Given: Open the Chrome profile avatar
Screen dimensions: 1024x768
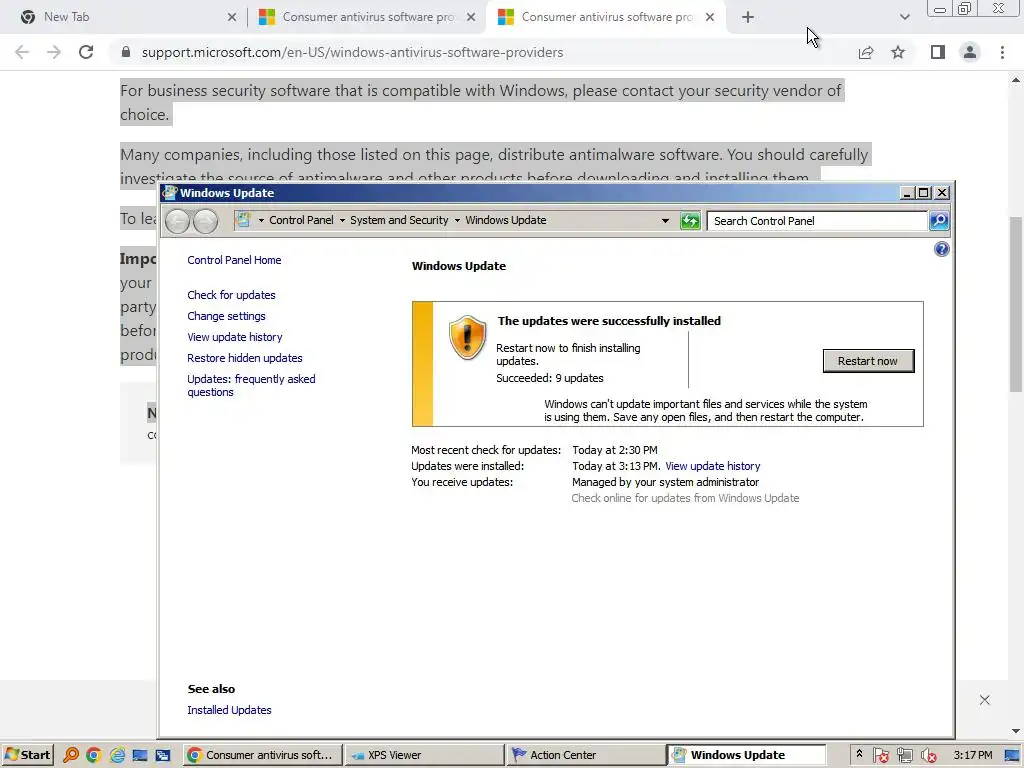Looking at the screenshot, I should 970,52.
